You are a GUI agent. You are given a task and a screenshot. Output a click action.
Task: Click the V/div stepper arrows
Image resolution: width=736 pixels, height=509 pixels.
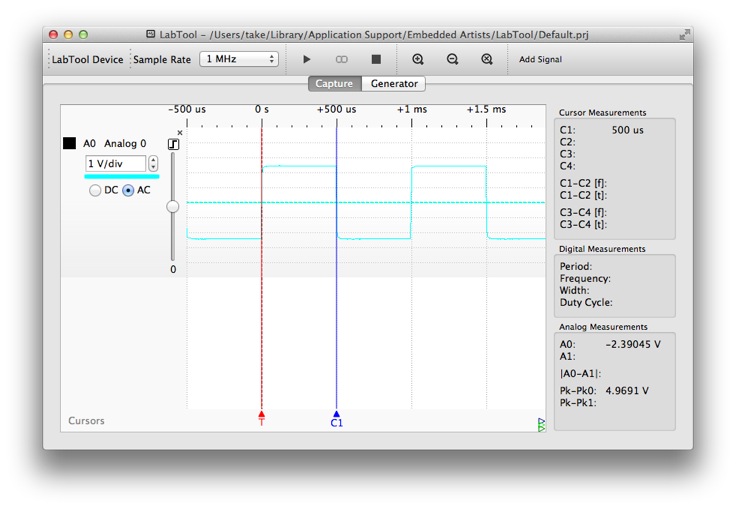[x=153, y=163]
